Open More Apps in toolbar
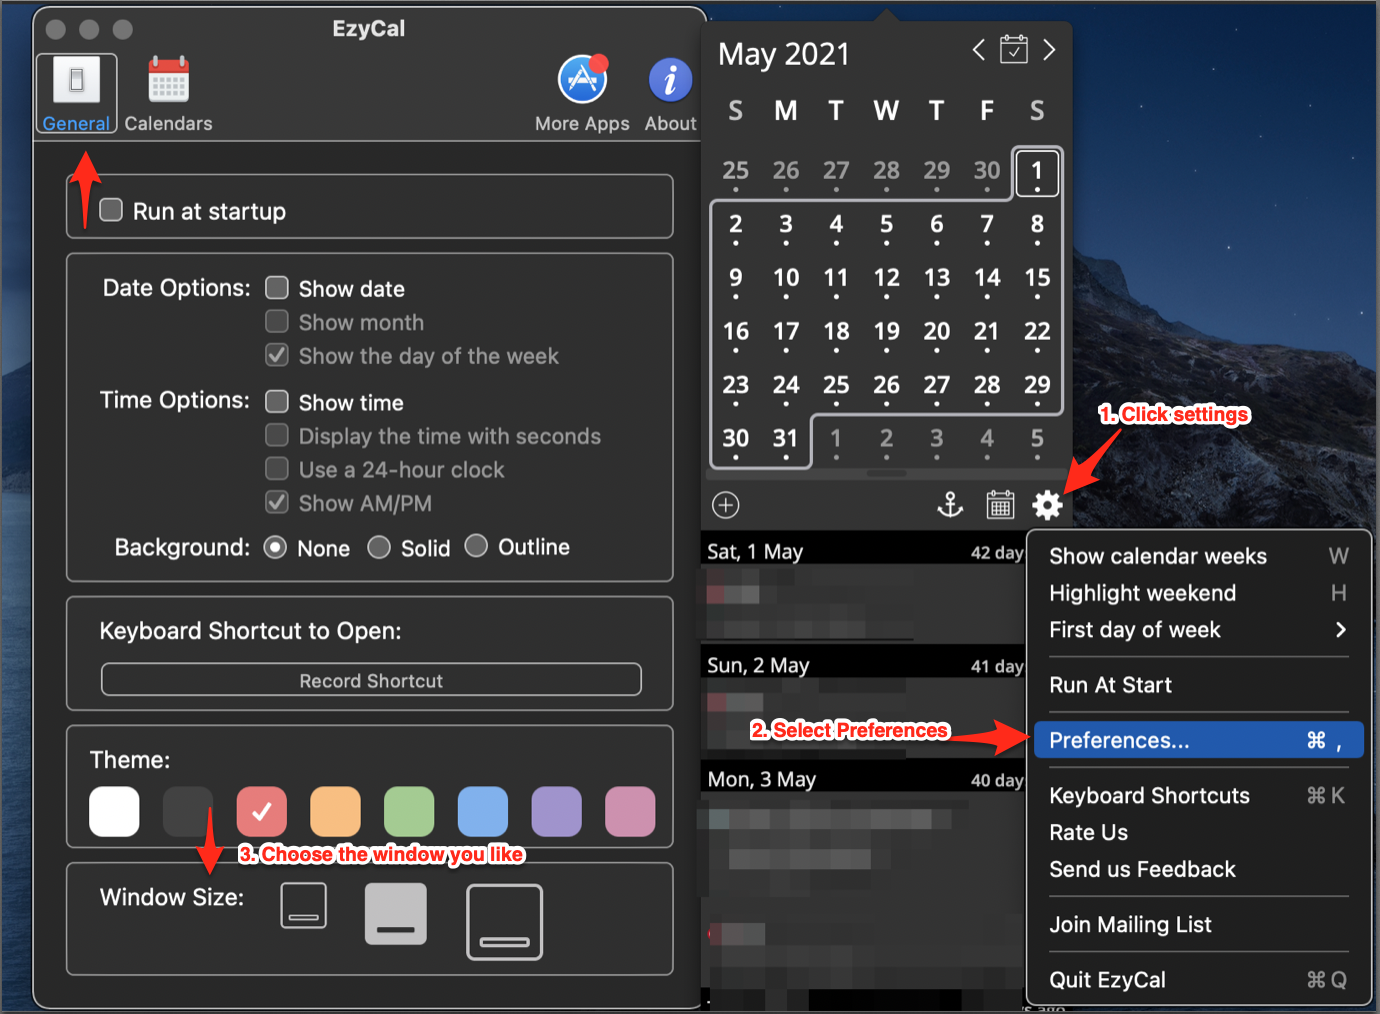1380x1014 pixels. pos(582,94)
